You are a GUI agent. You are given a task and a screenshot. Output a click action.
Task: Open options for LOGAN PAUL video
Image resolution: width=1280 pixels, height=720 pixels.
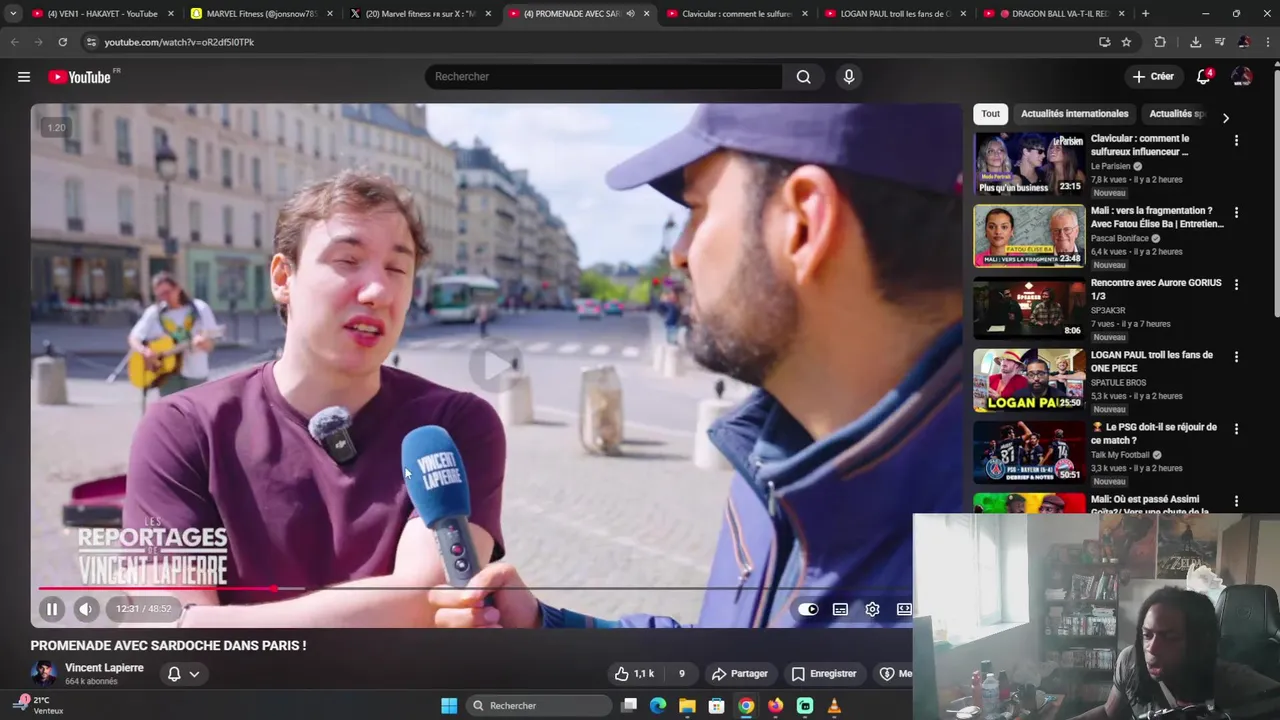(1236, 357)
